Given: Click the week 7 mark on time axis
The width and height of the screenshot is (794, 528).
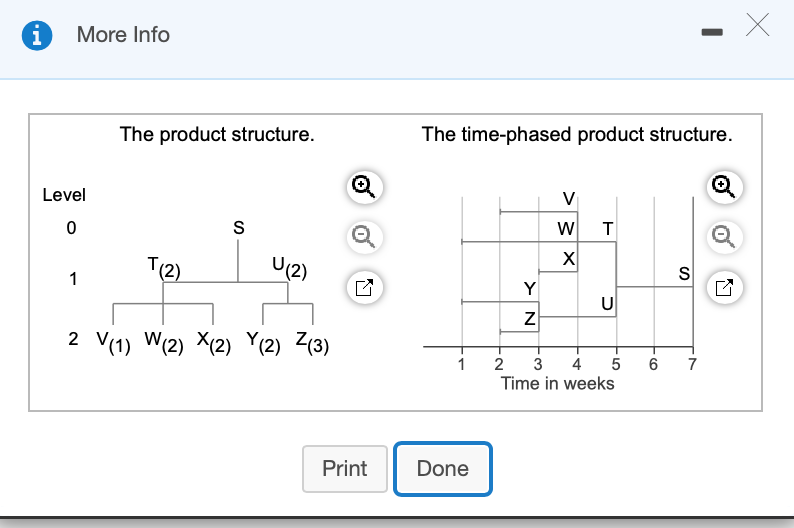Looking at the screenshot, I should click(x=692, y=364).
